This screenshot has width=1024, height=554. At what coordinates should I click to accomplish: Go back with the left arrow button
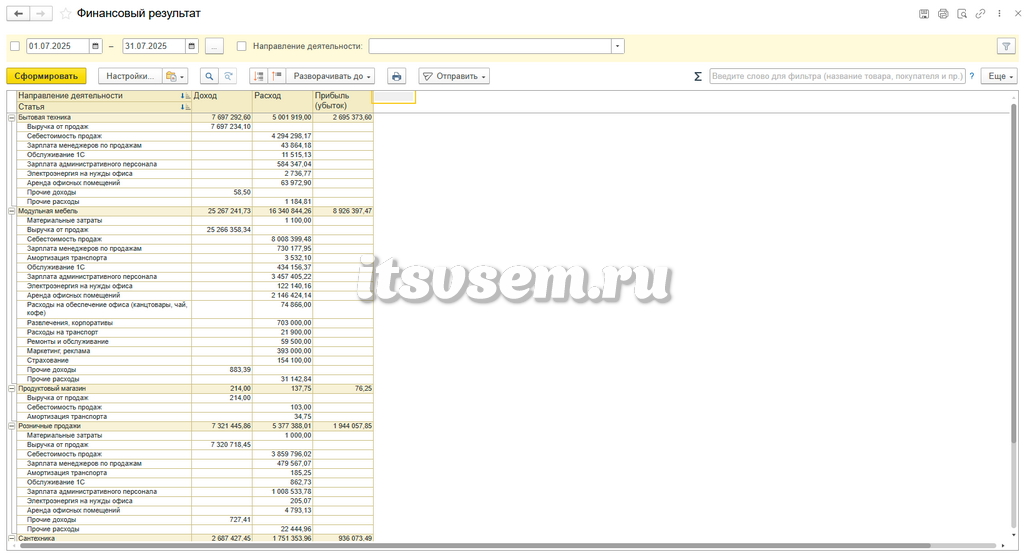[x=18, y=13]
